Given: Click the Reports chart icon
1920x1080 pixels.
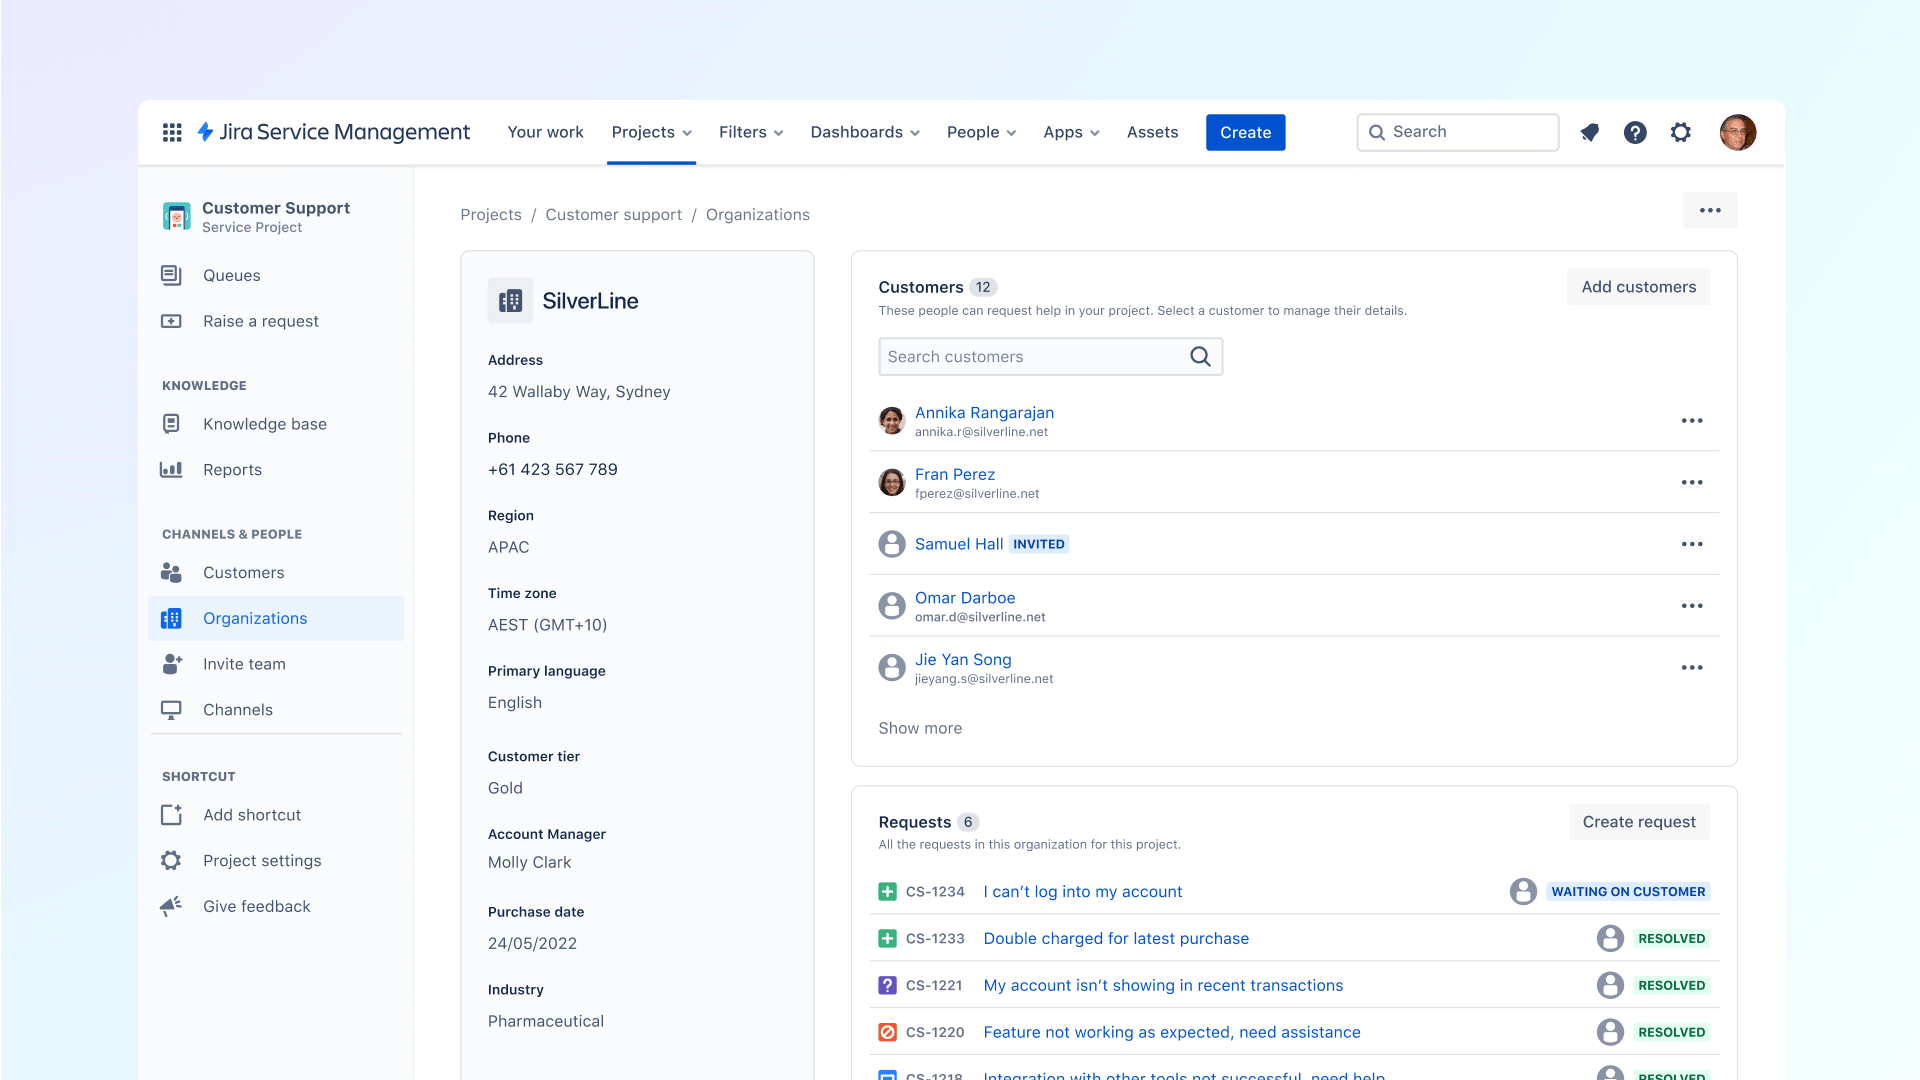Looking at the screenshot, I should [171, 469].
